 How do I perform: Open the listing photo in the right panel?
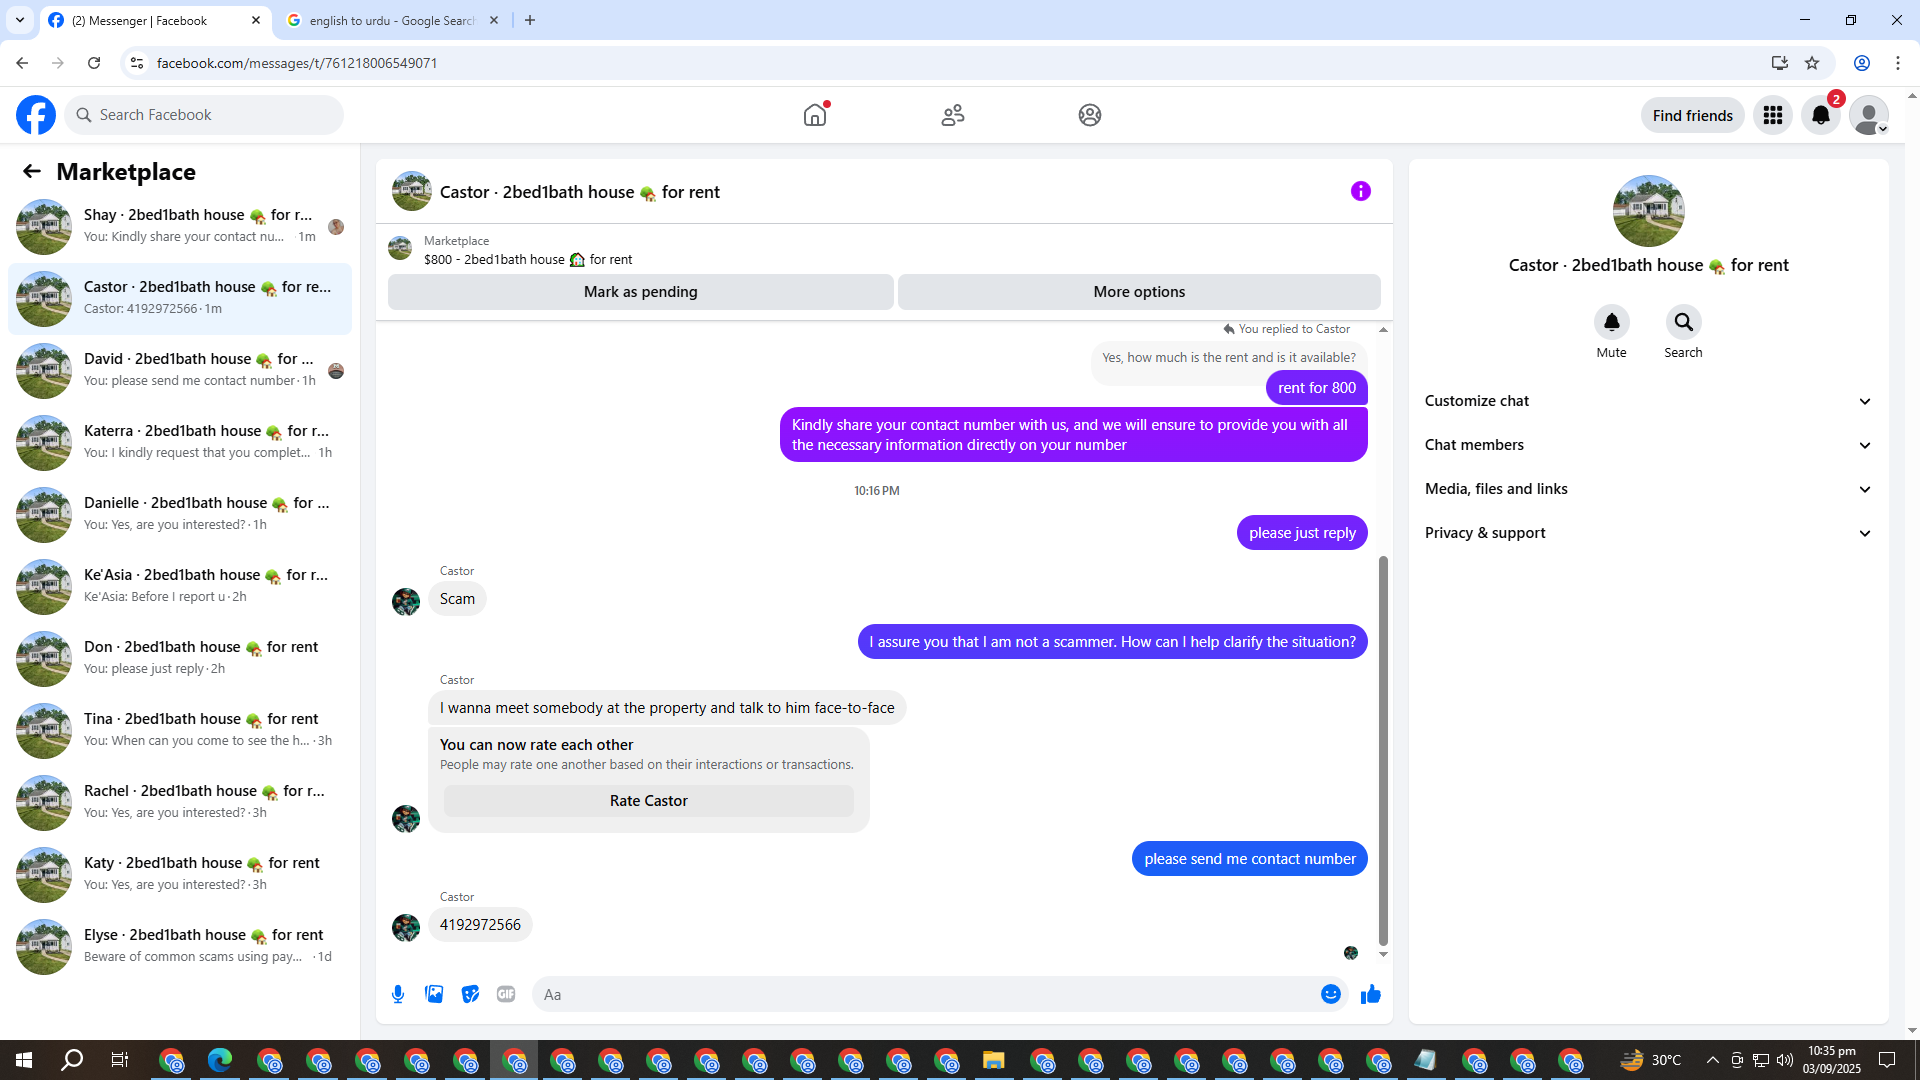pos(1649,211)
